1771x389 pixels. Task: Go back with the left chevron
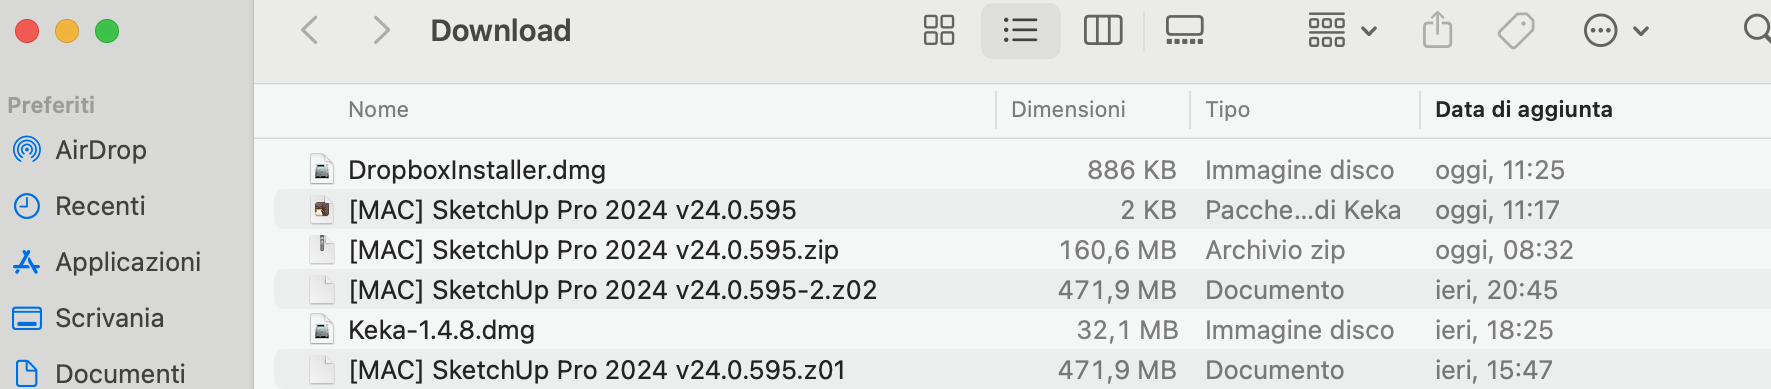[x=310, y=31]
